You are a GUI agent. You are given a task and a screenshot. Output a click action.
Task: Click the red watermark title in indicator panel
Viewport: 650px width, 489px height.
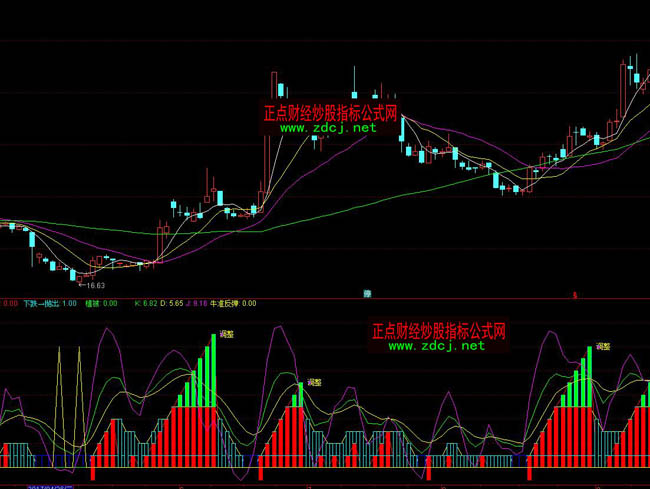point(439,330)
